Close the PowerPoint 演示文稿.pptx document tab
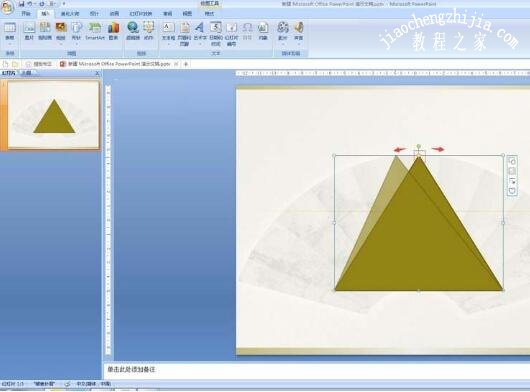530x392 pixels. 176,64
